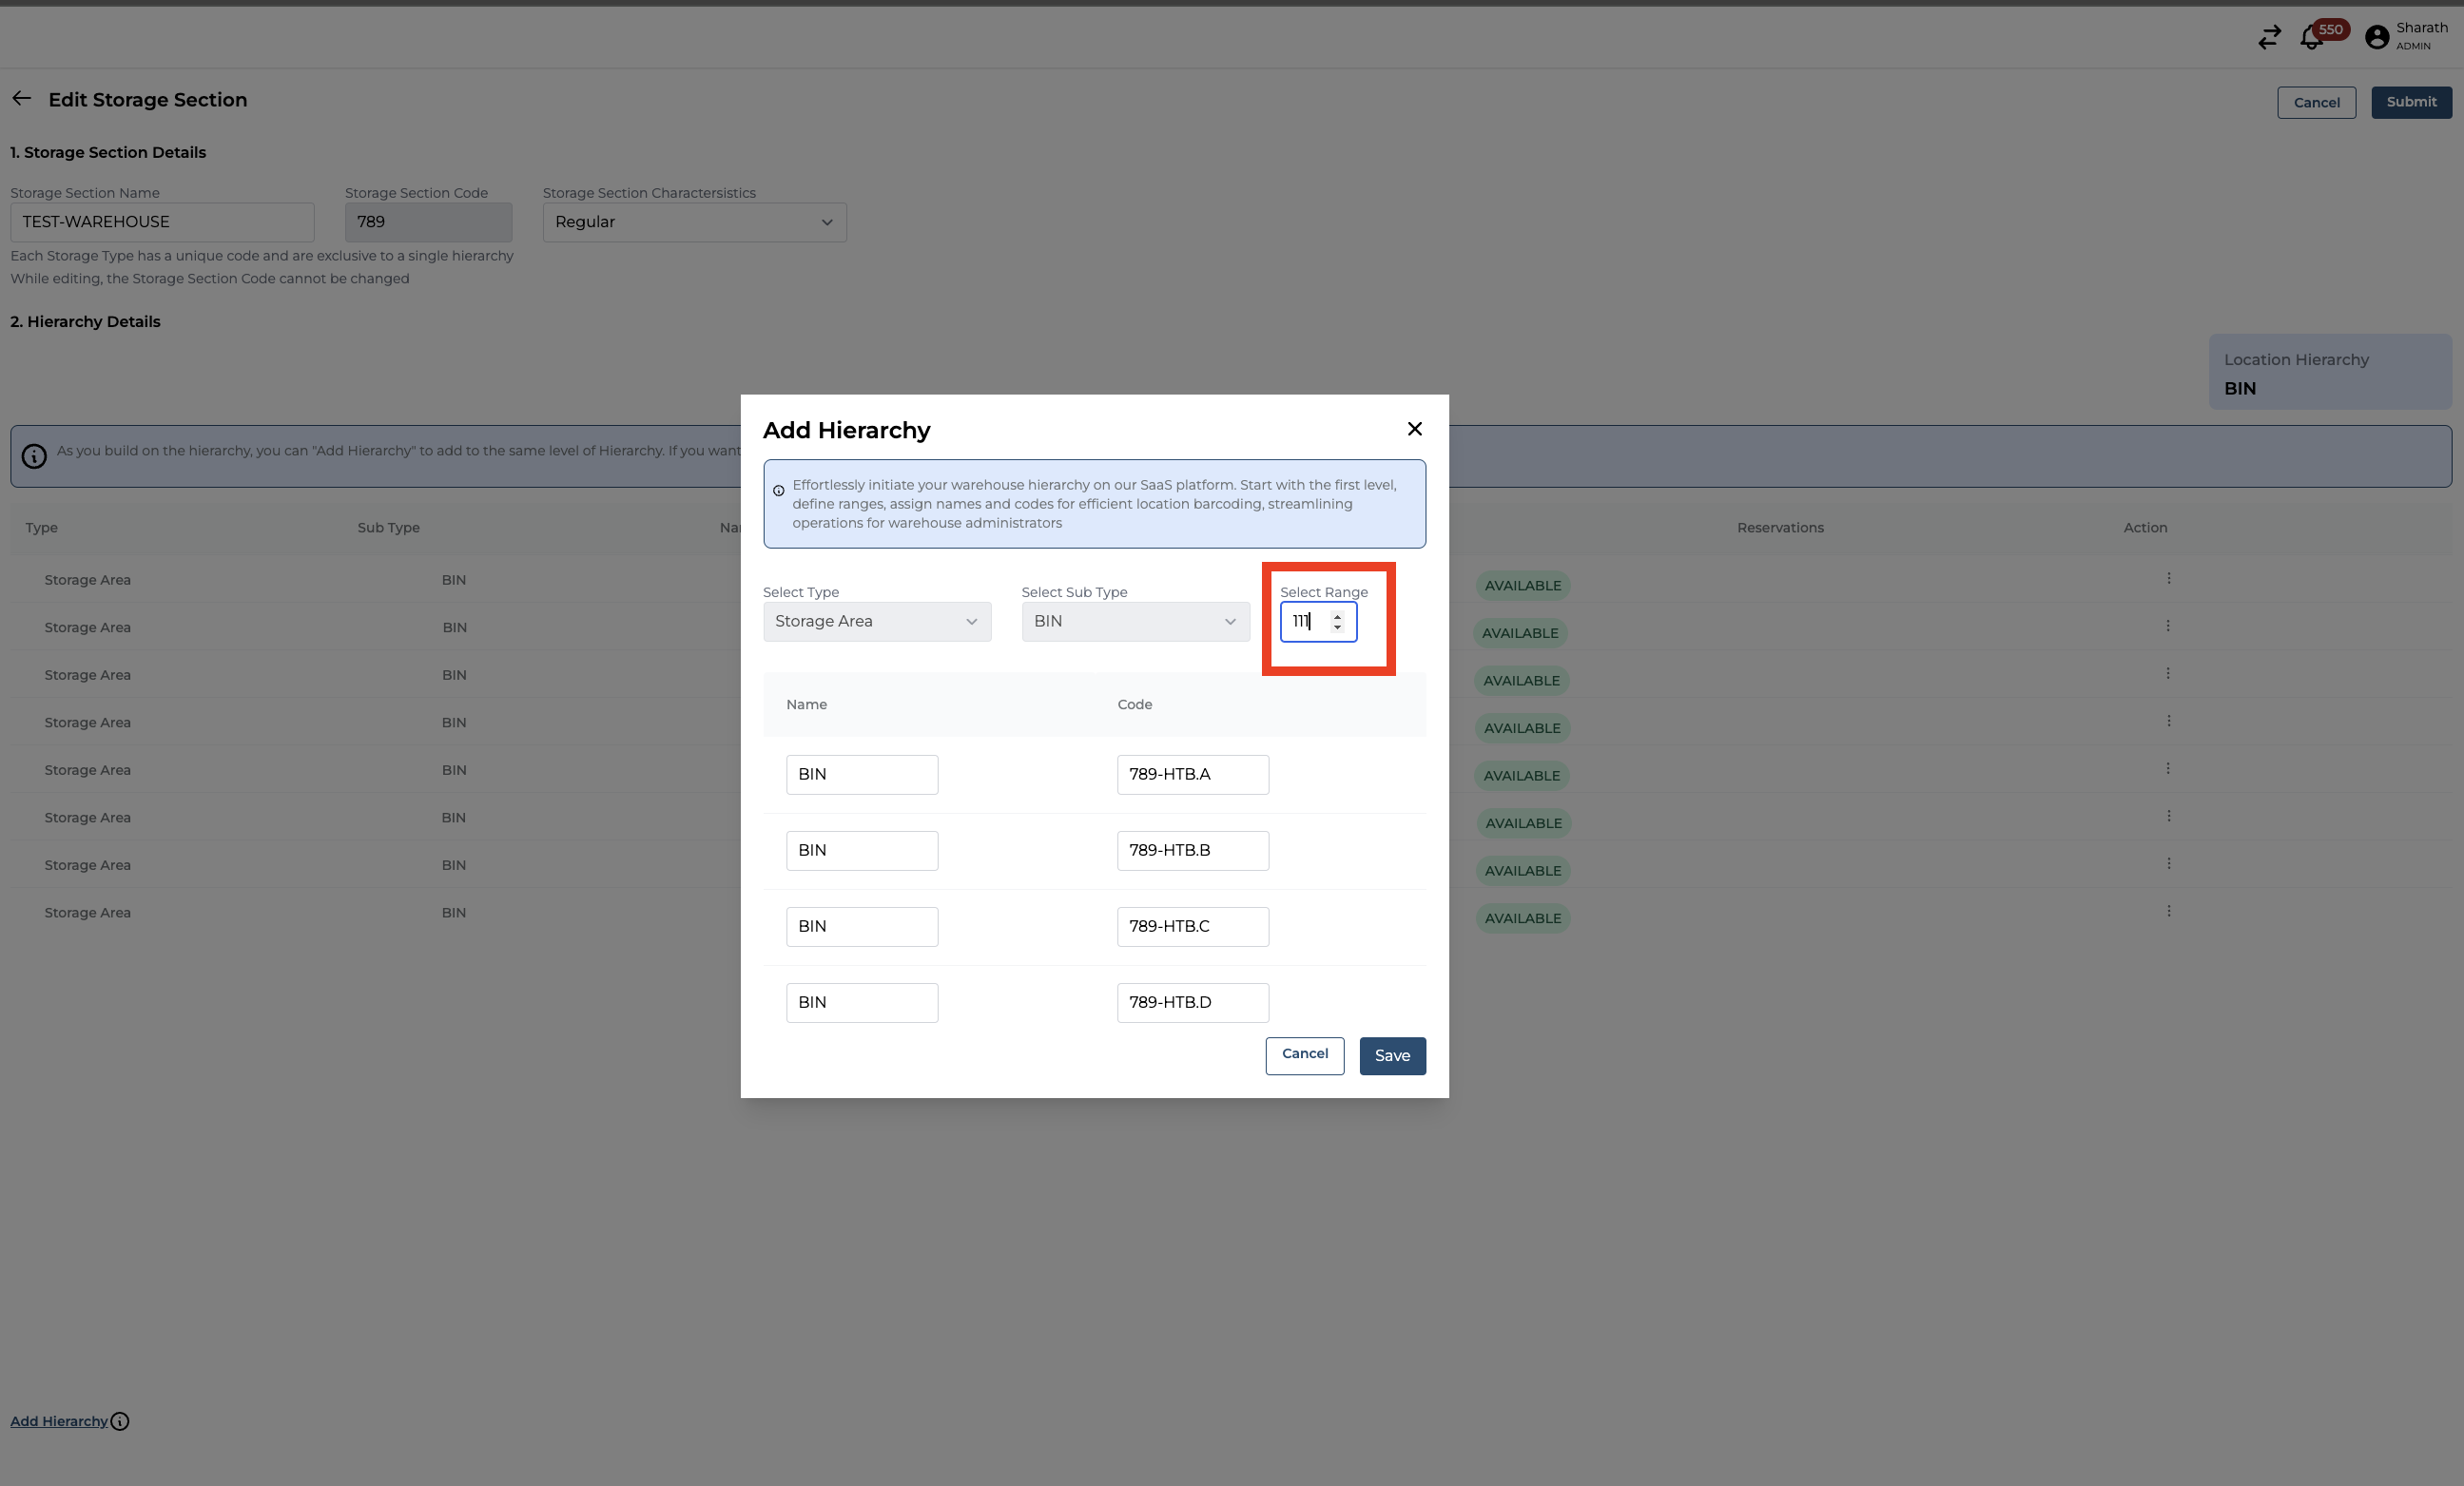The height and width of the screenshot is (1486, 2464).
Task: Open Storage Section Characteristics dropdown
Action: point(694,222)
